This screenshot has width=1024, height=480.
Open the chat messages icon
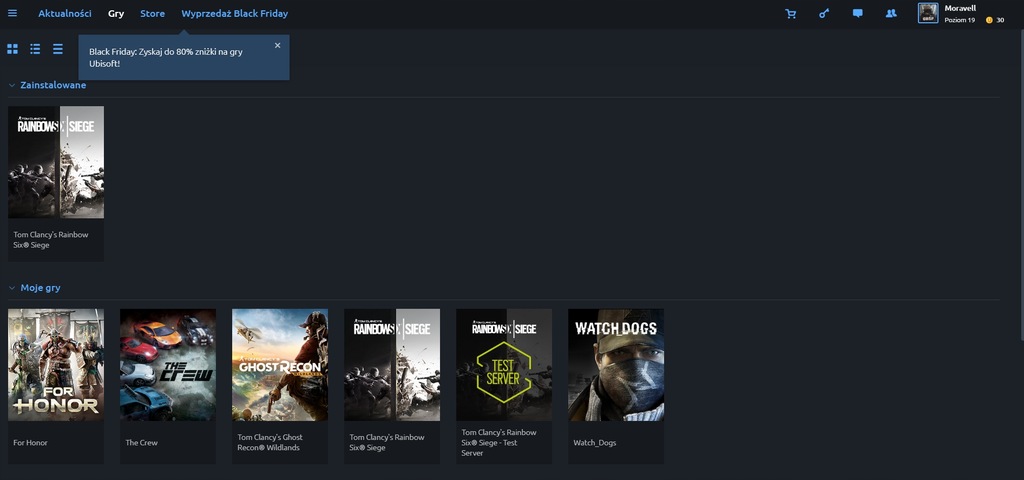[857, 14]
